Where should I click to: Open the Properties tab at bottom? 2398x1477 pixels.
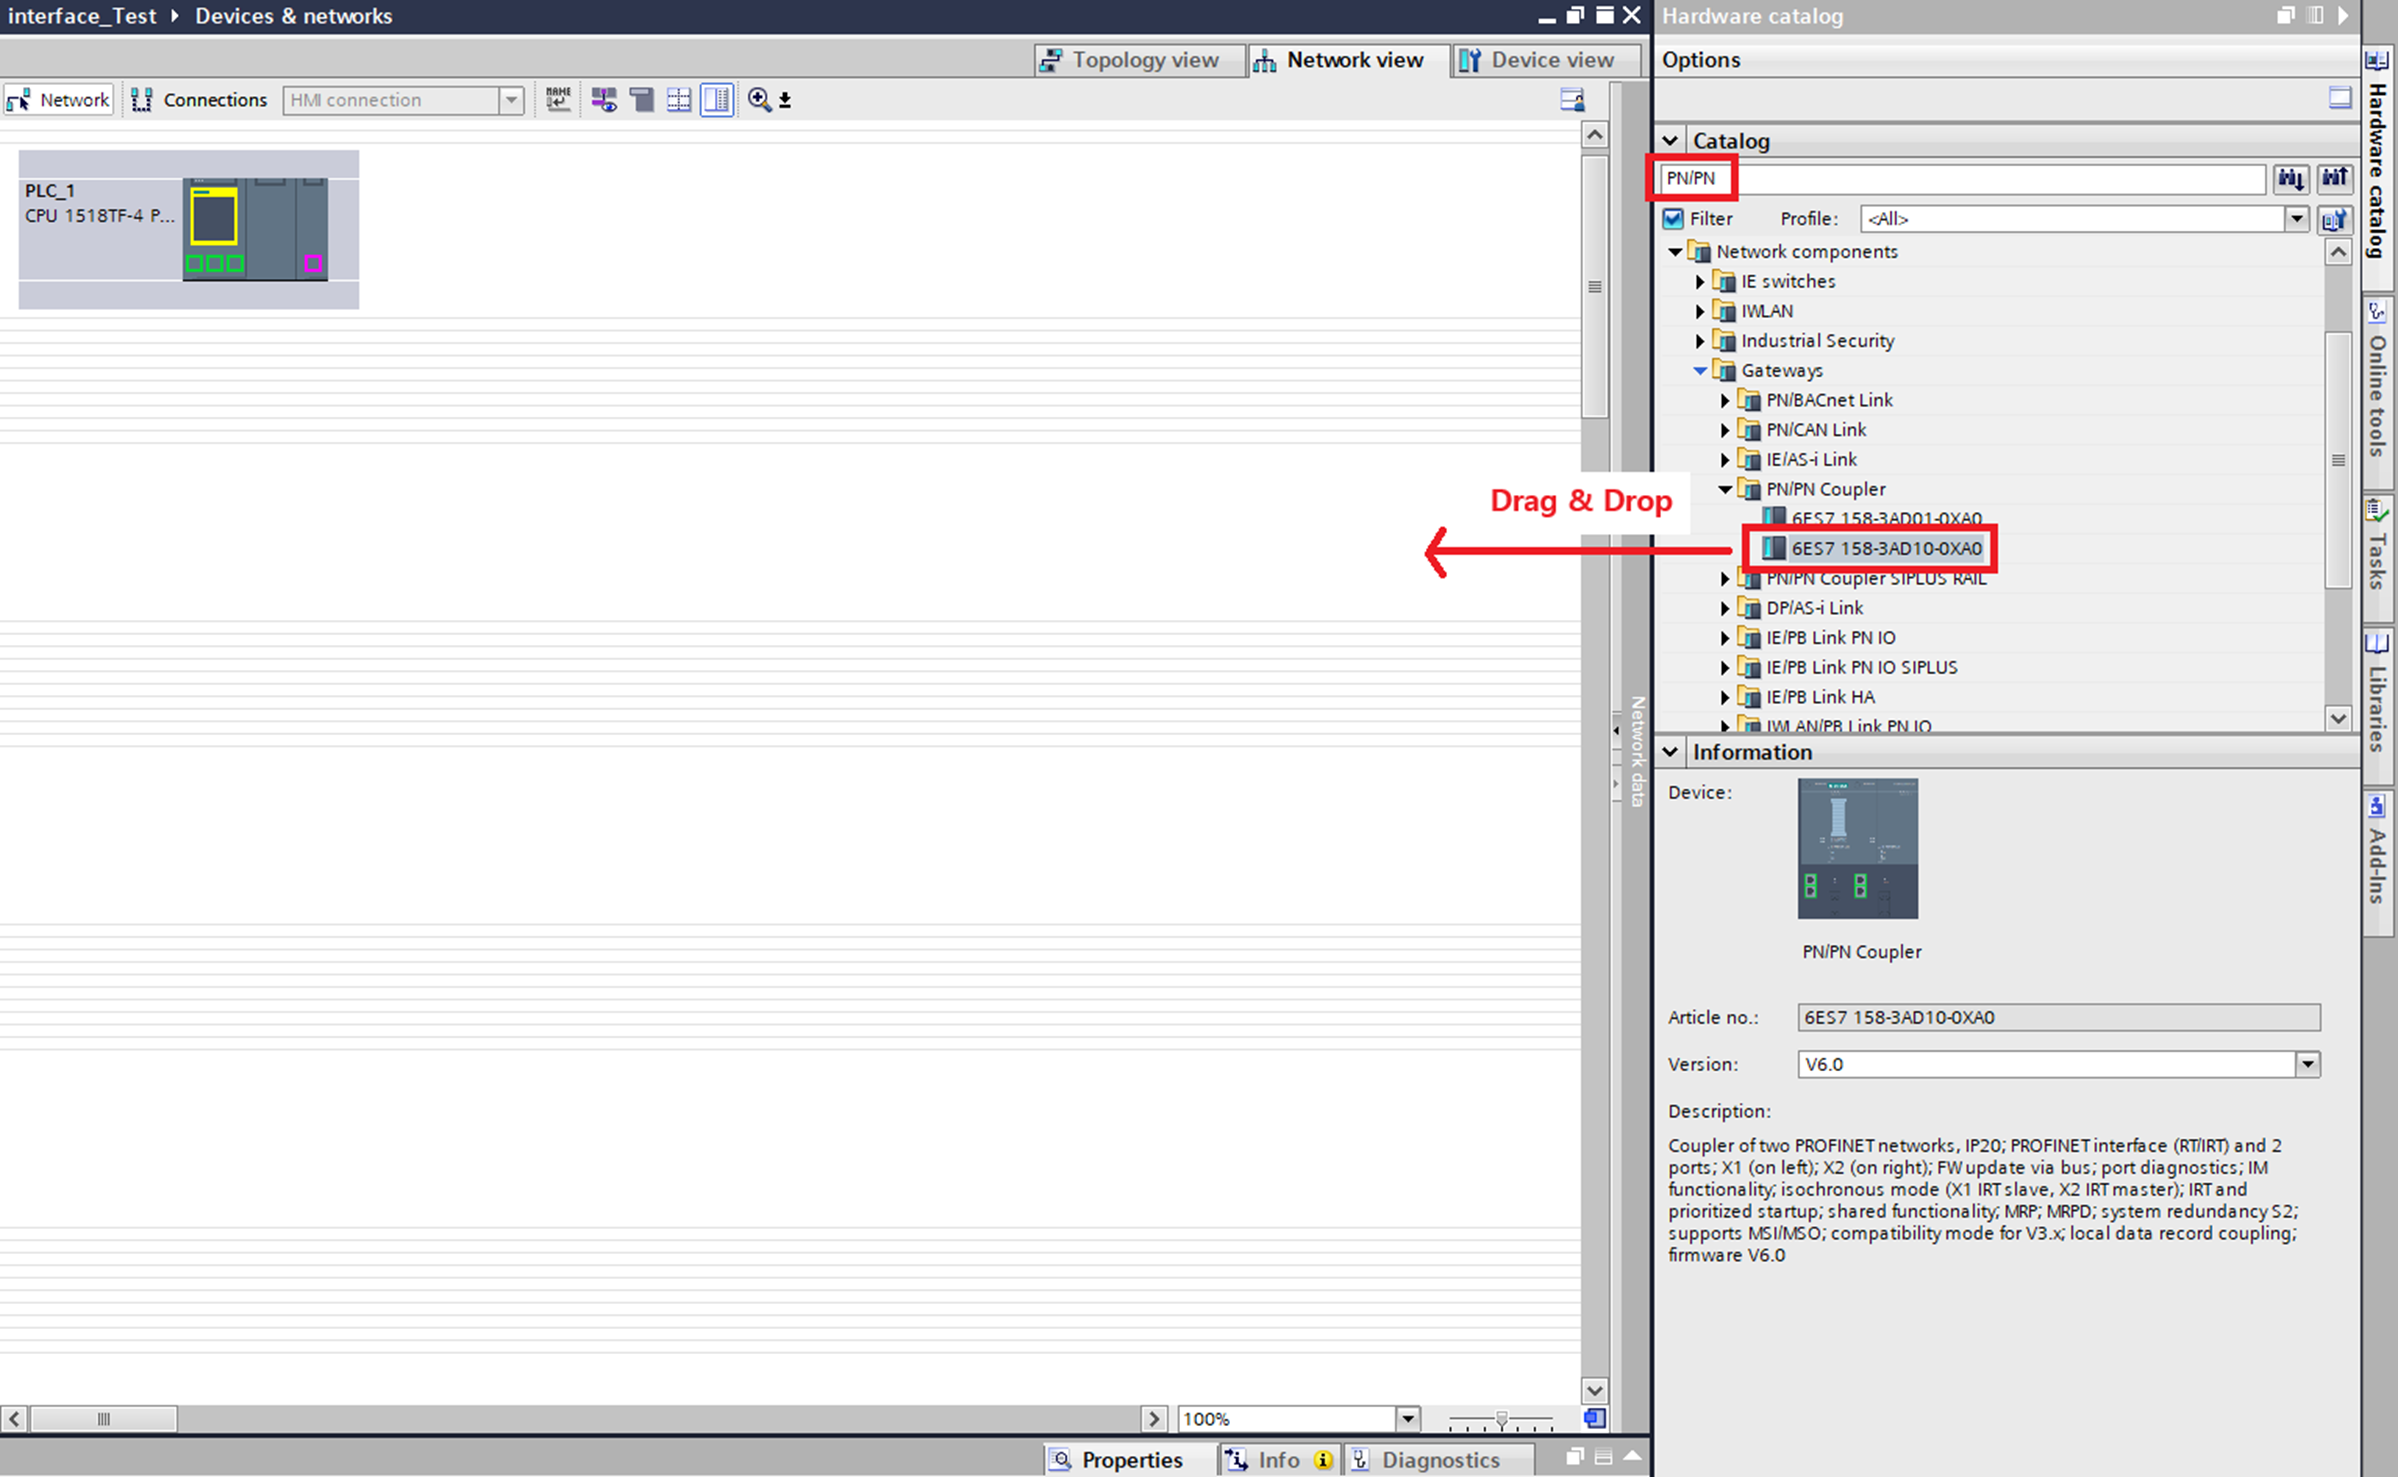pos(1117,1460)
